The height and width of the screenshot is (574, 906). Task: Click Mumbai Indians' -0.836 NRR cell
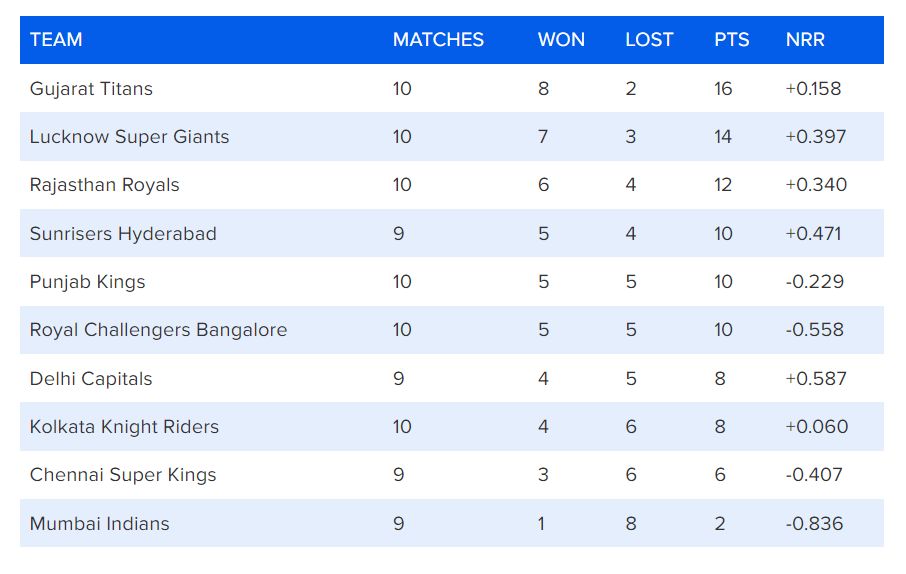(814, 523)
